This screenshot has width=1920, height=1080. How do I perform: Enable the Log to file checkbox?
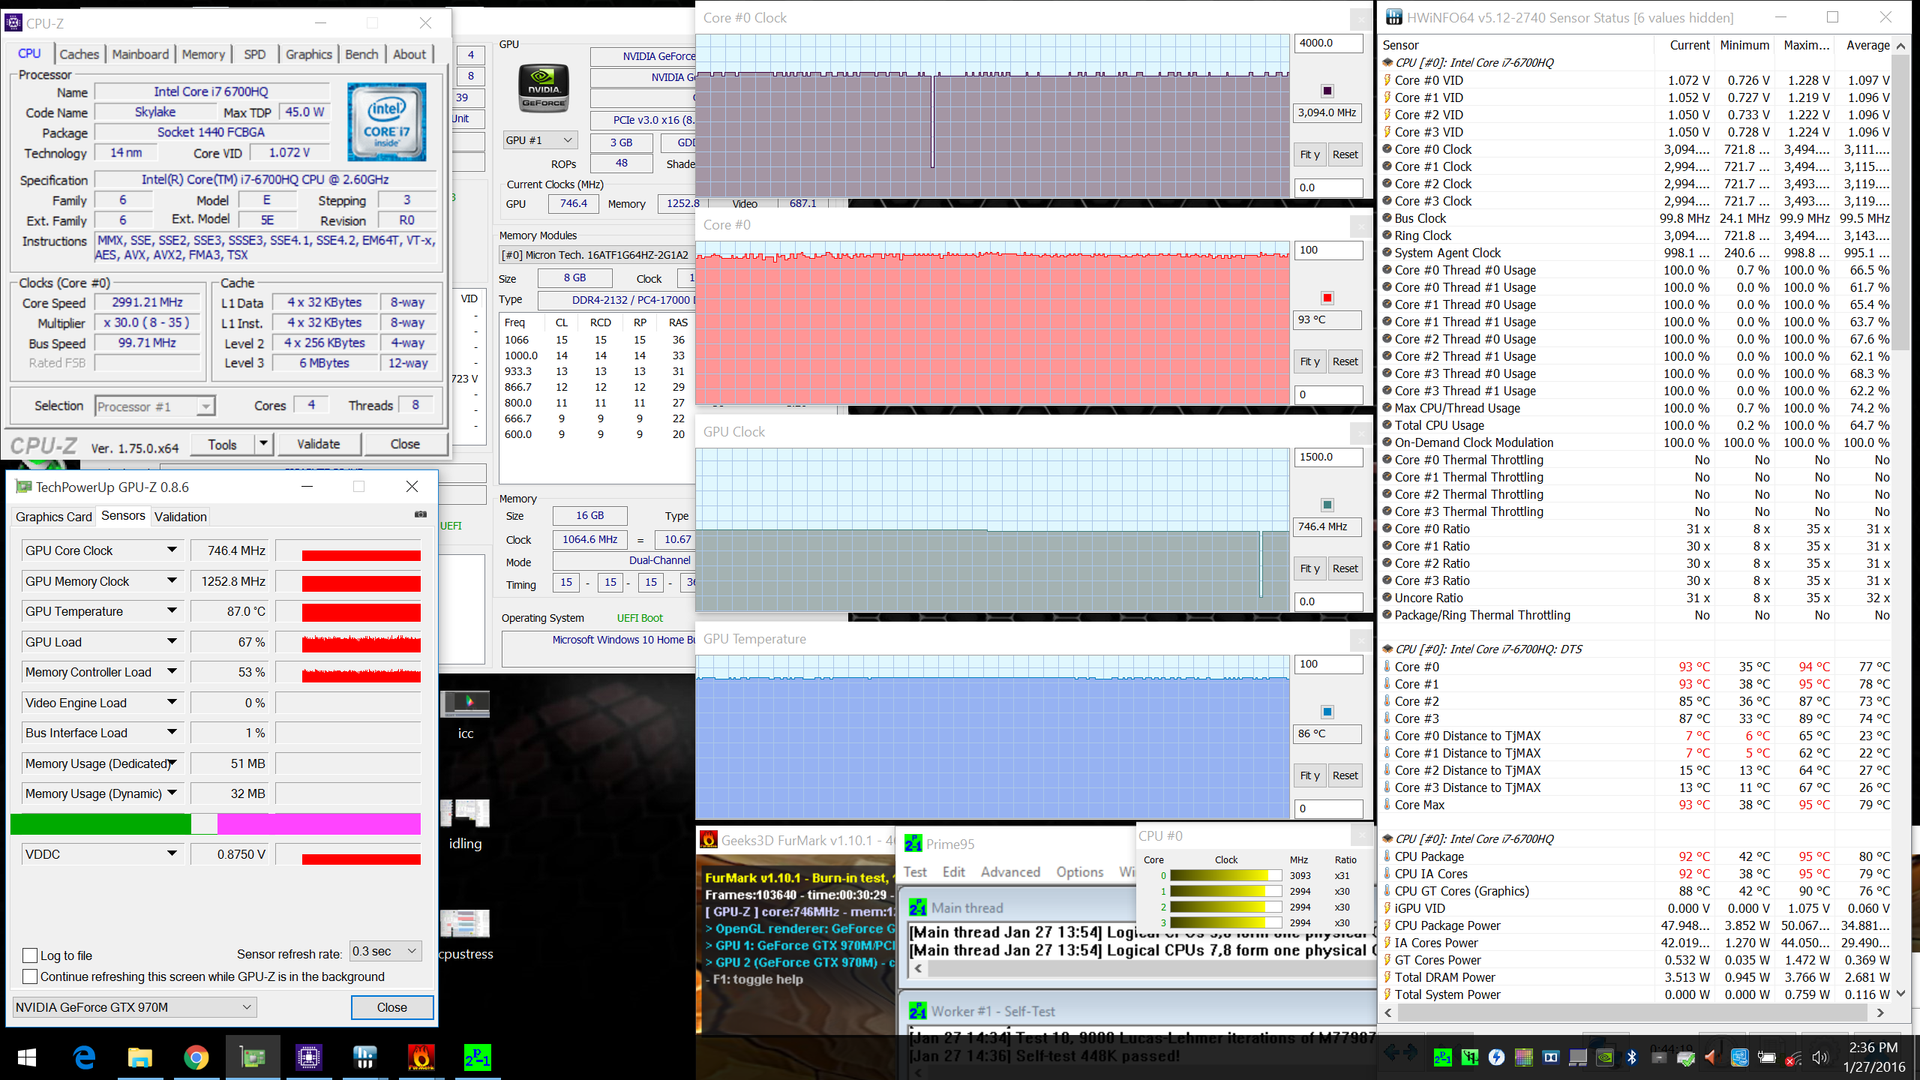click(x=31, y=955)
